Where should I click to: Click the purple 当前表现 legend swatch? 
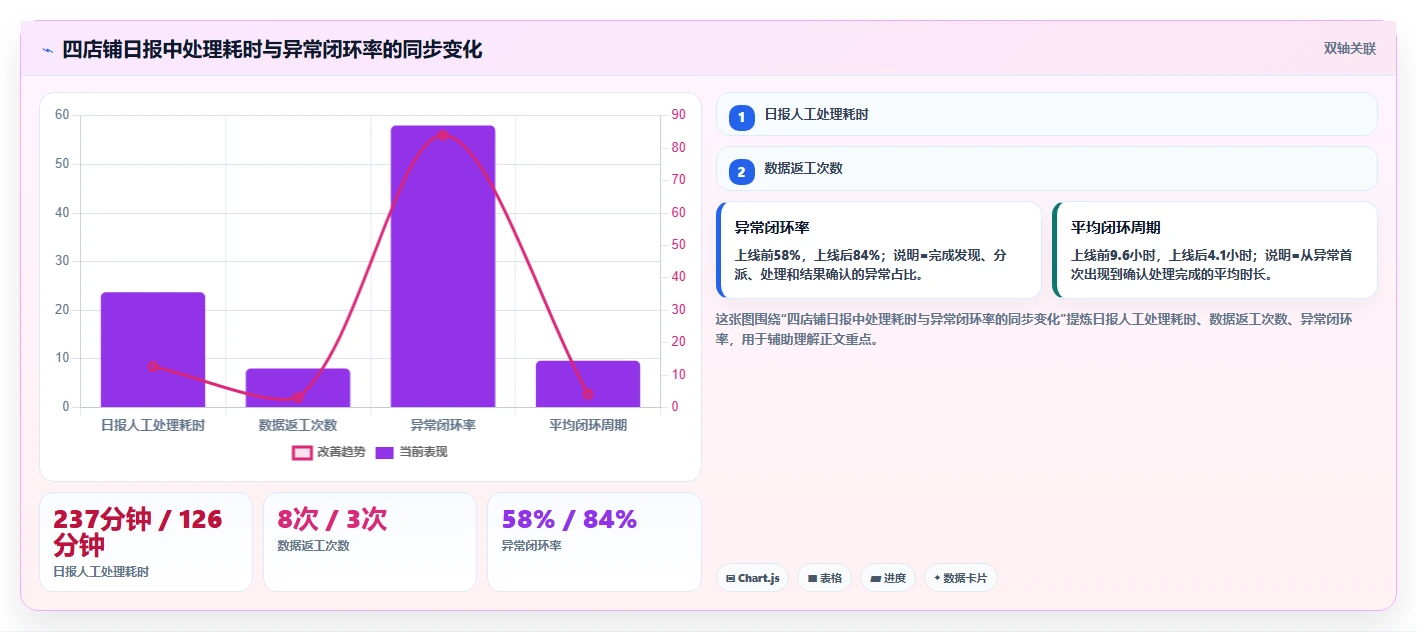click(x=385, y=452)
